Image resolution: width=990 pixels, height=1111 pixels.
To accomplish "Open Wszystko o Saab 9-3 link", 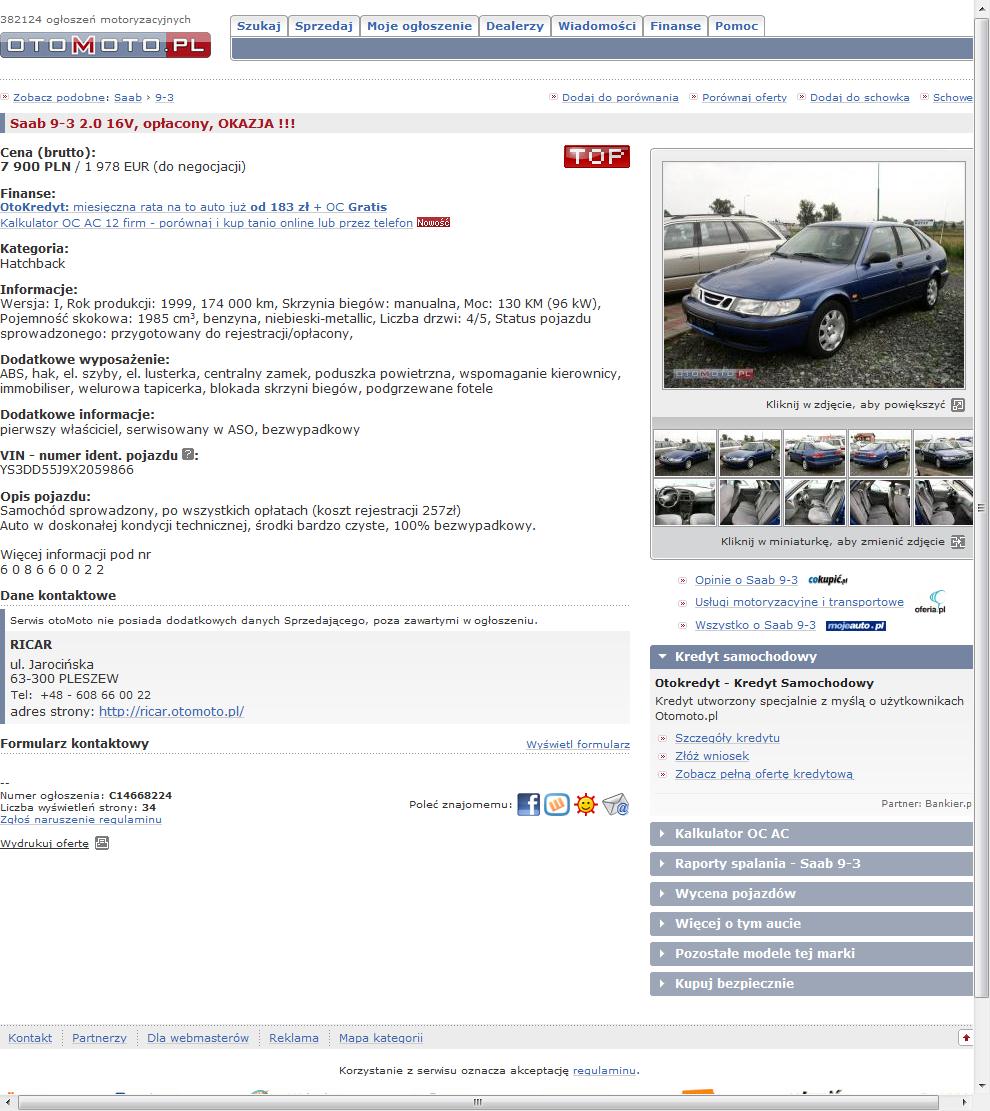I will tap(755, 625).
